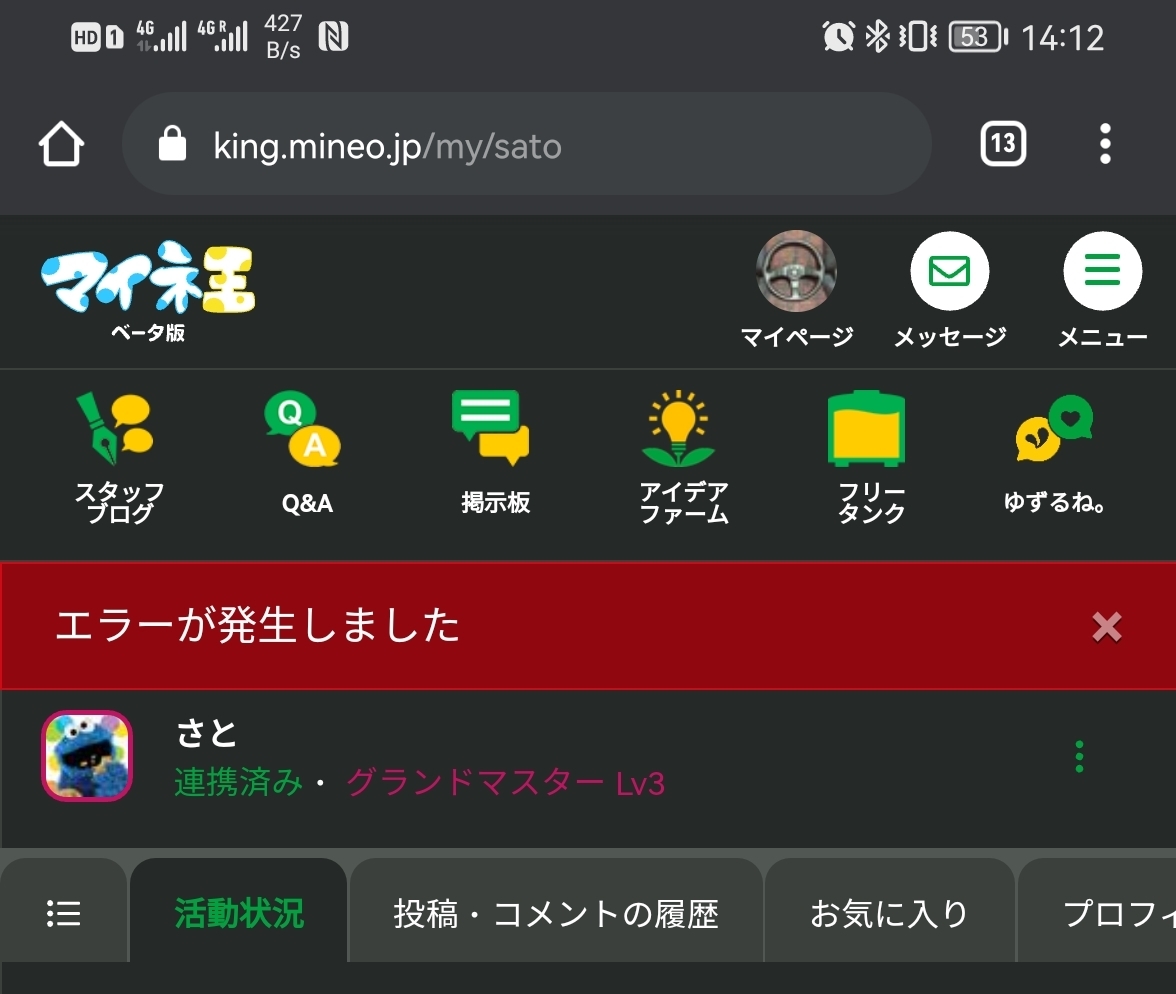Tap 連携済み status text
The image size is (1176, 994).
point(238,782)
